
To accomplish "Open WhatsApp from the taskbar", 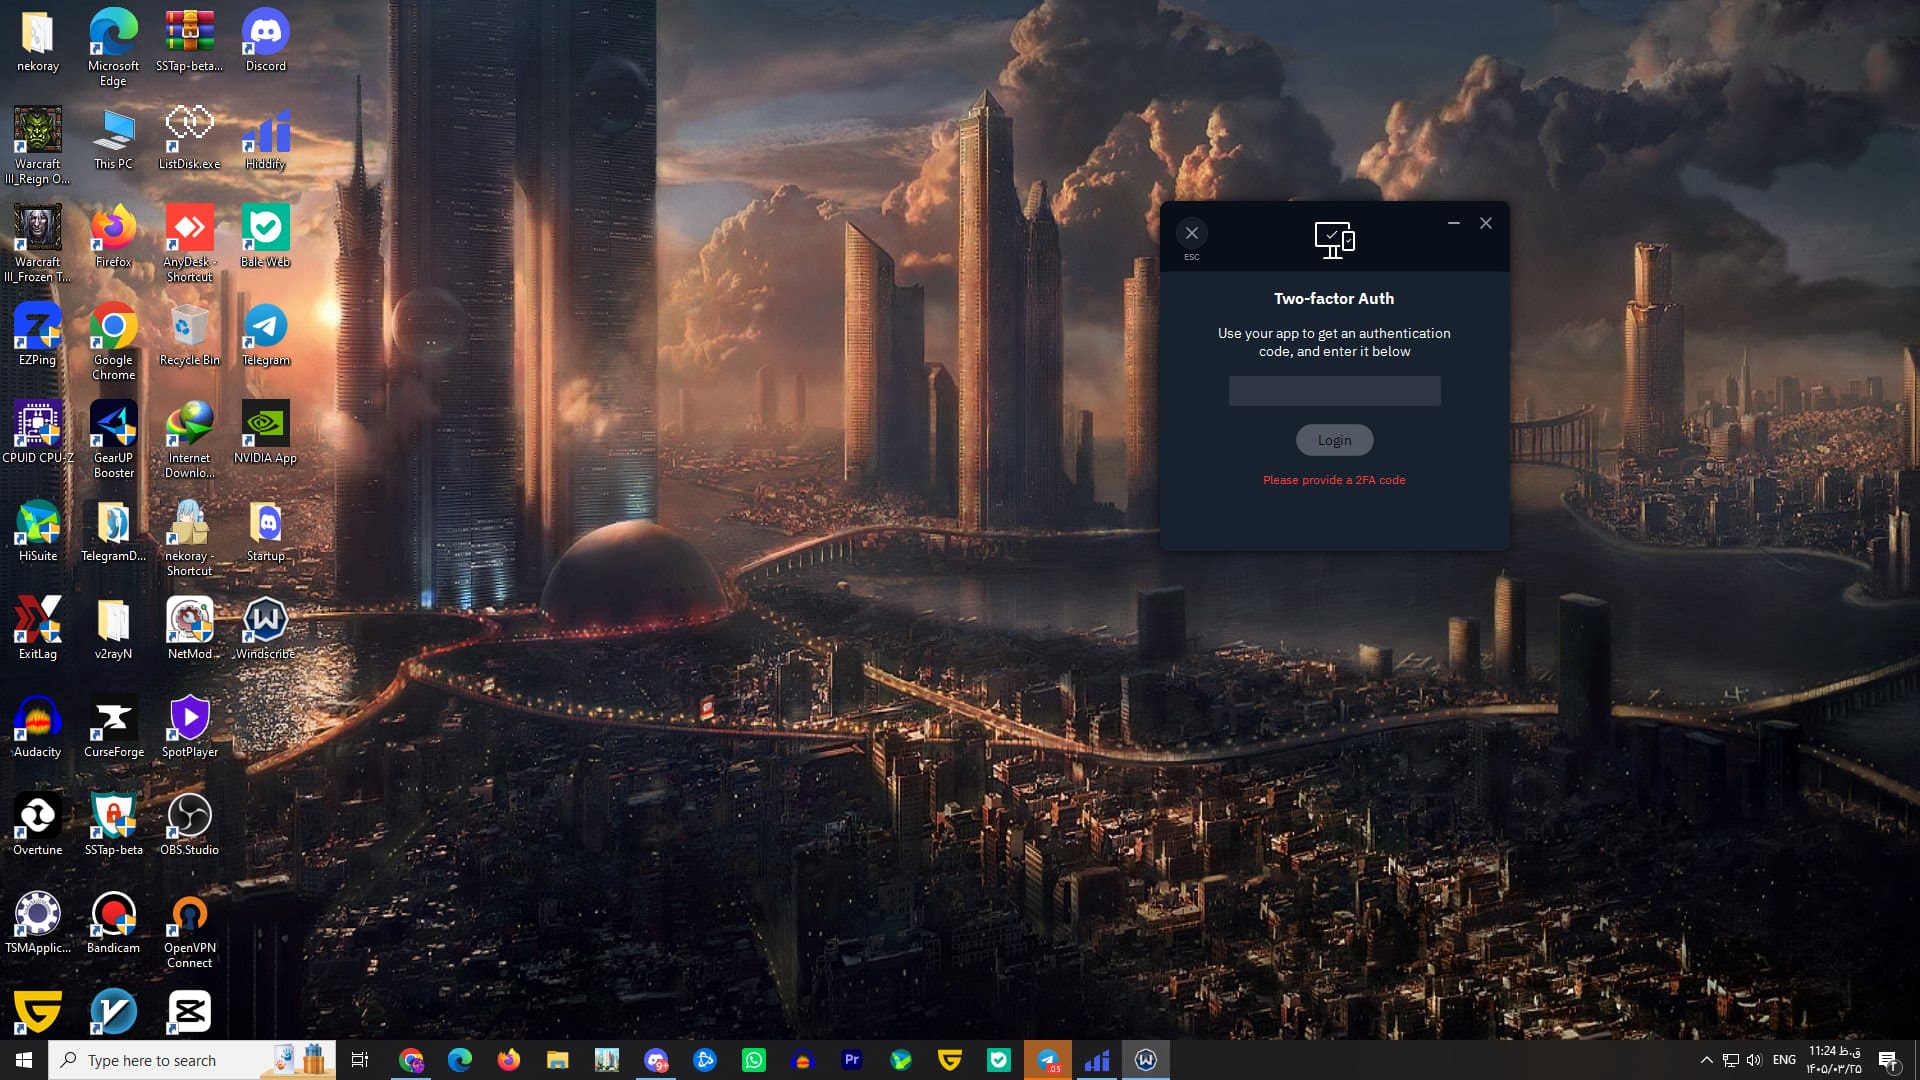I will [x=754, y=1060].
